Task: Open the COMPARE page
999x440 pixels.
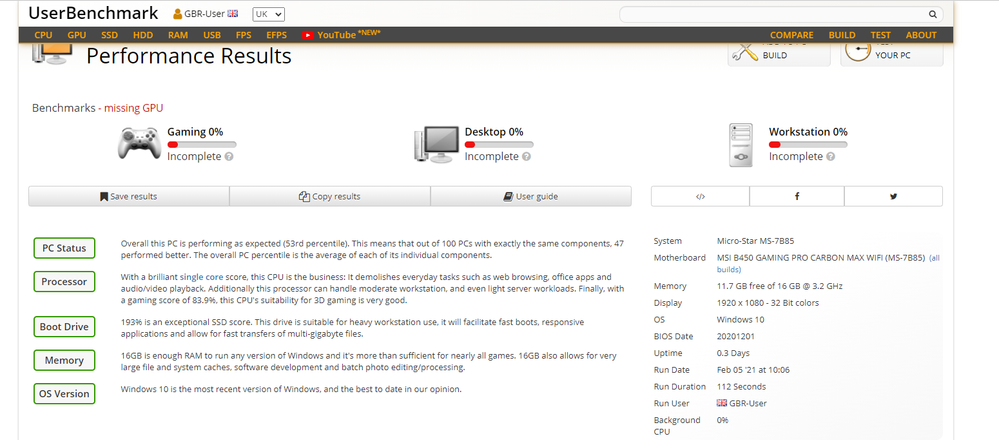Action: (791, 35)
